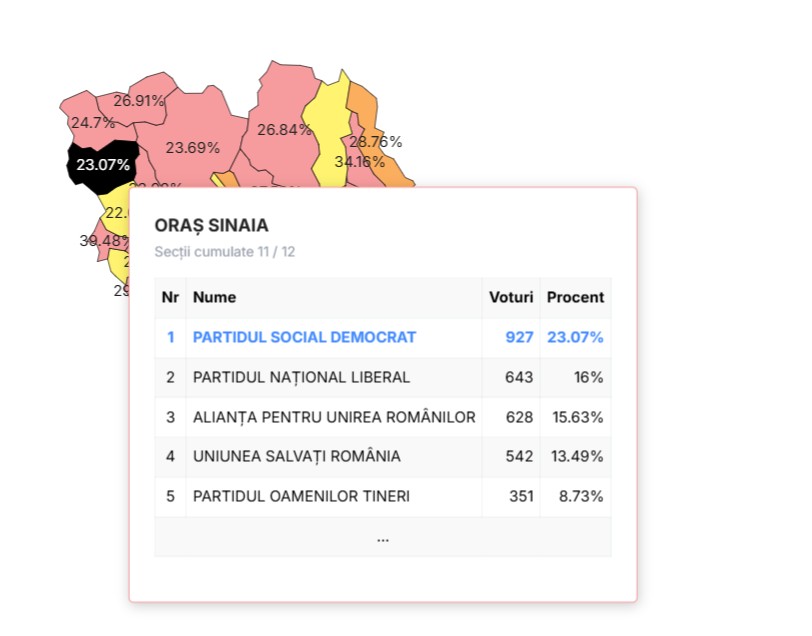
Task: Select the PARTIDUL SOCIAL DEMOCRAT row
Action: [304, 337]
